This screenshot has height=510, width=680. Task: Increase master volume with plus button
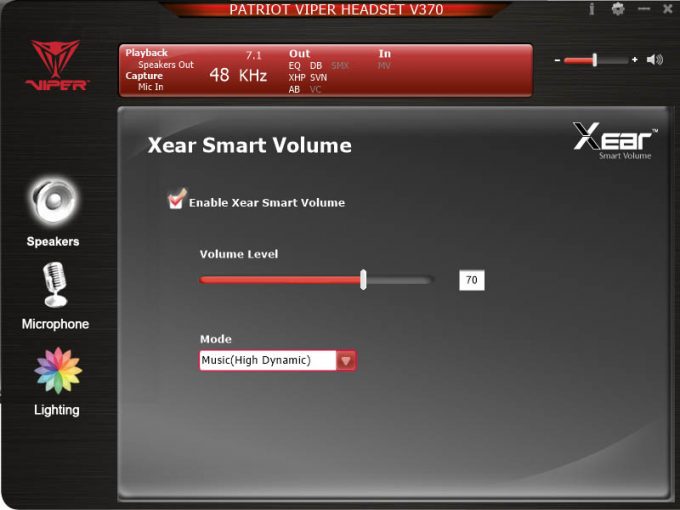[x=634, y=60]
